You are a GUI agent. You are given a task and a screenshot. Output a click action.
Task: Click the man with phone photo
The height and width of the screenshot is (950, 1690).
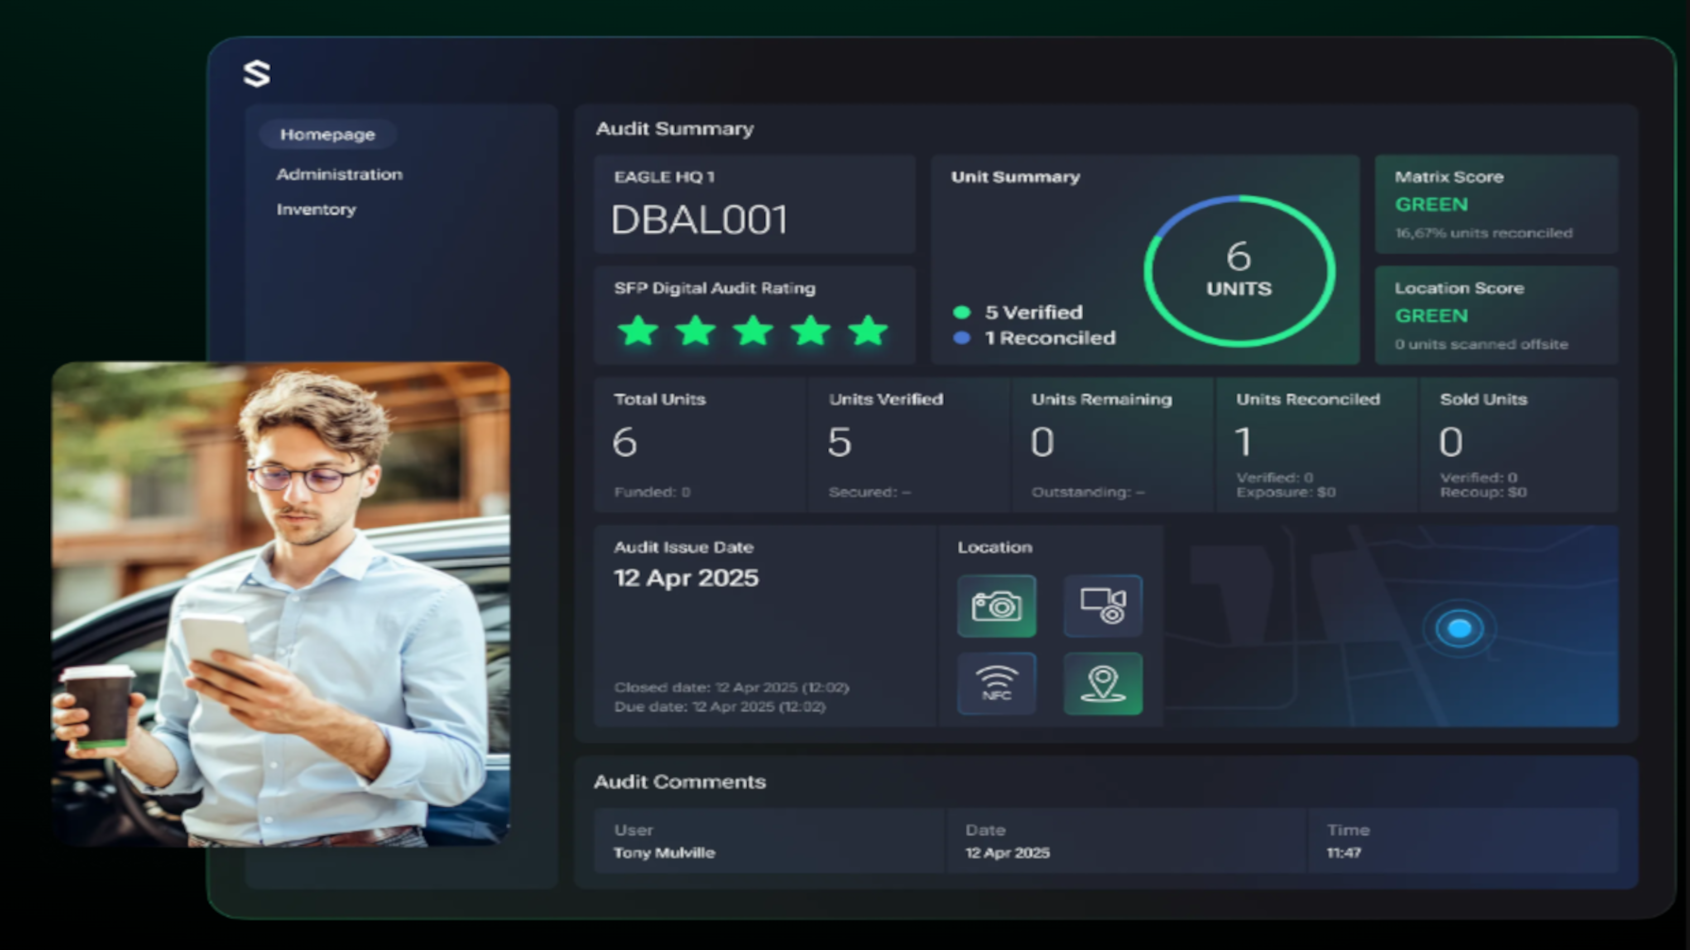click(x=281, y=604)
